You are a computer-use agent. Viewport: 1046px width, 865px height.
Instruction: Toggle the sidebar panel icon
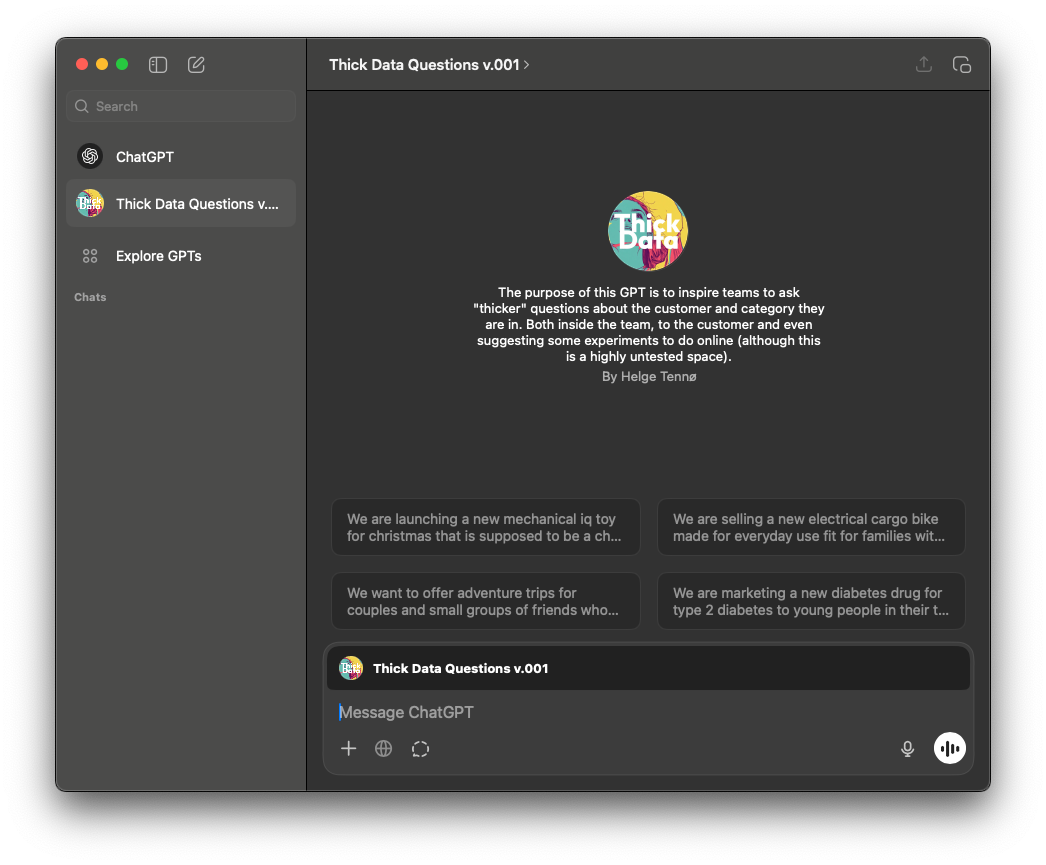(157, 65)
